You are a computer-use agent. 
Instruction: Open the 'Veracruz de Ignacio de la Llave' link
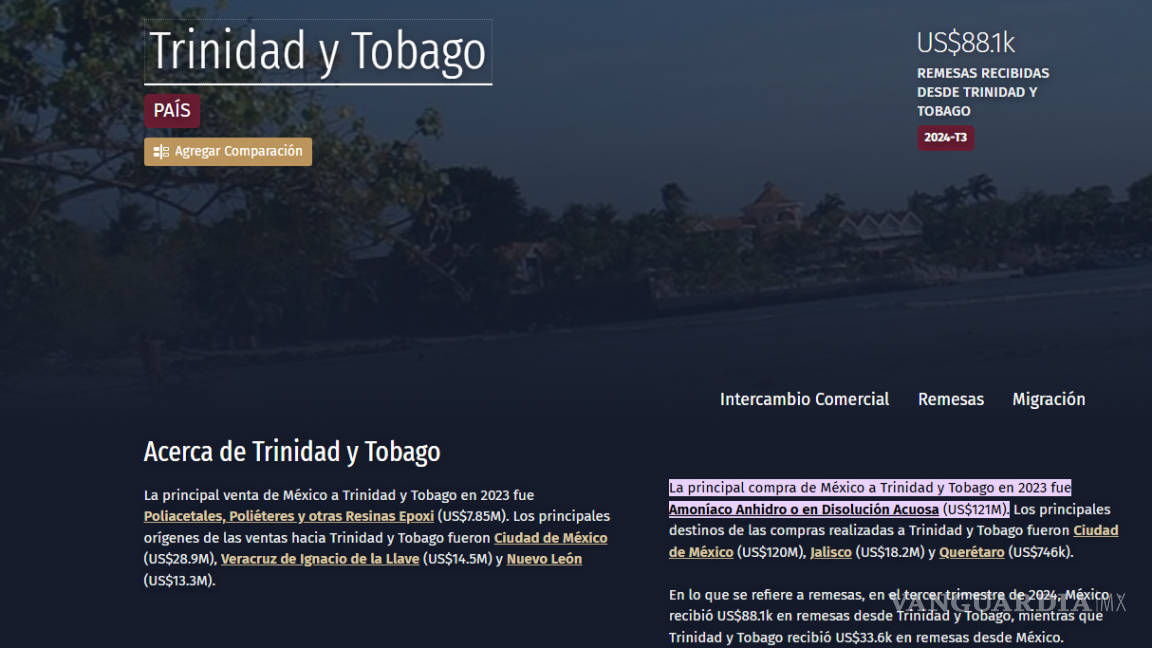(x=319, y=558)
